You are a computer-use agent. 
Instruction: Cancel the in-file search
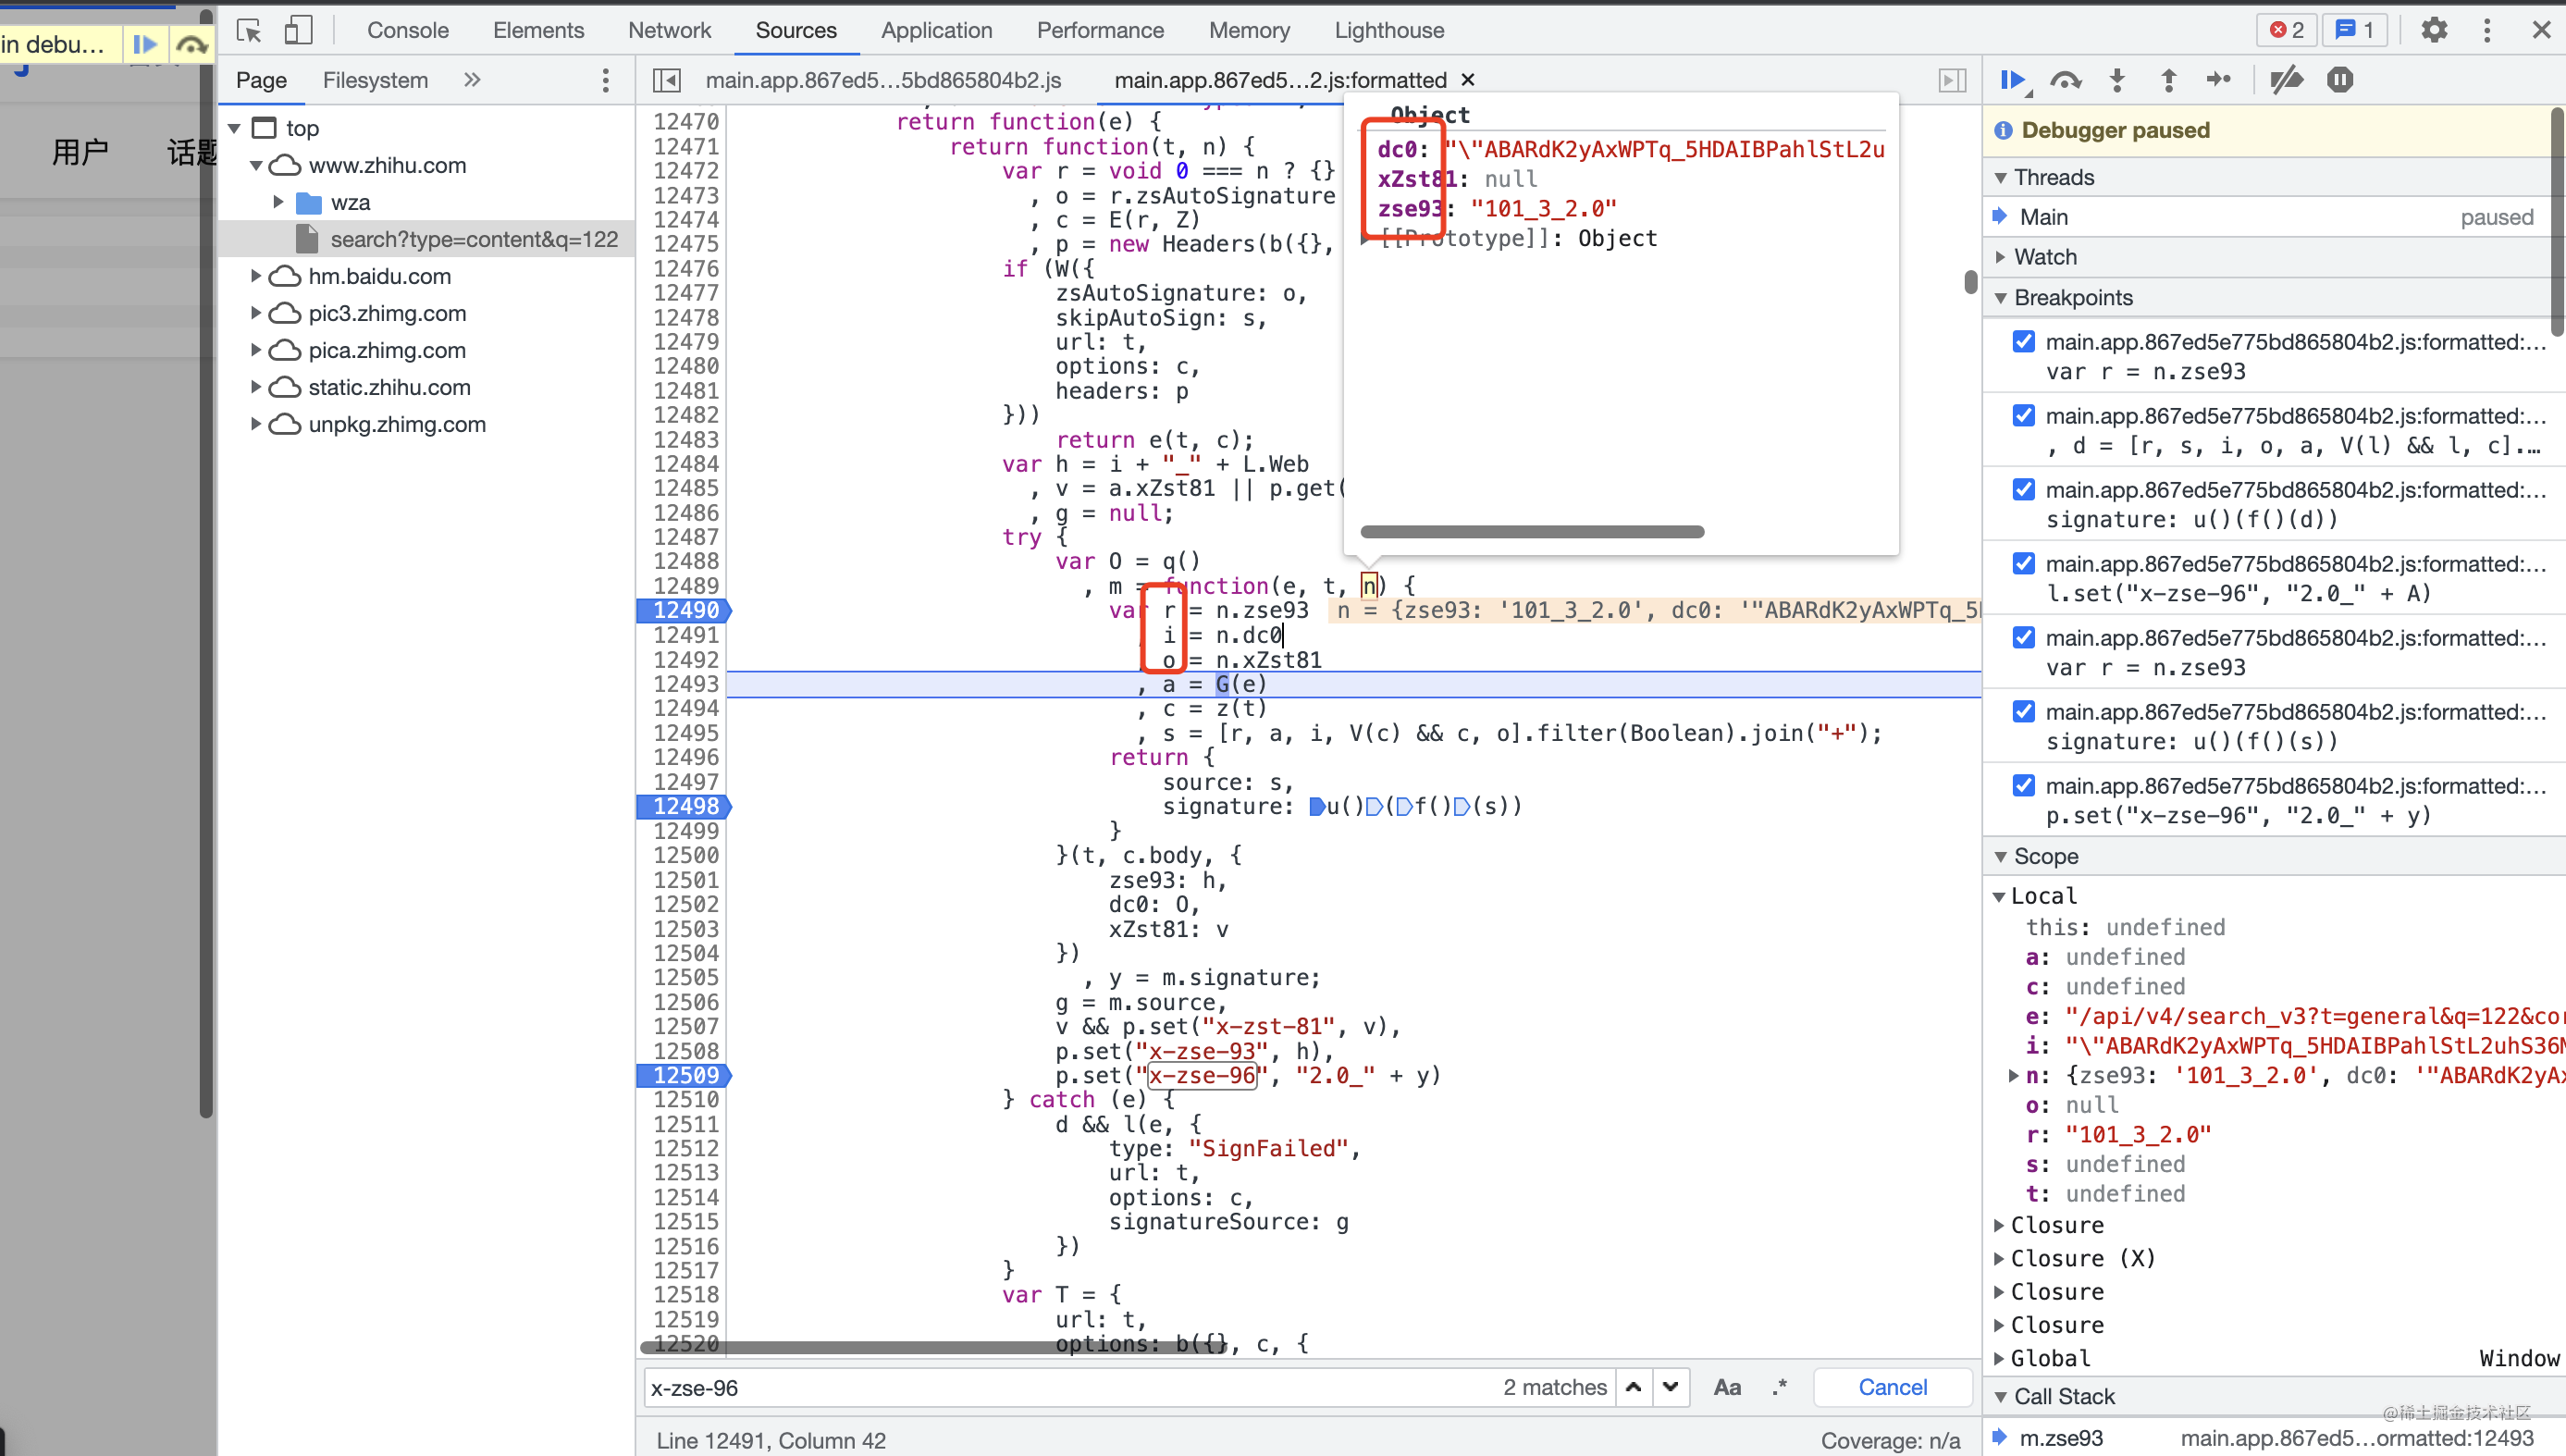[x=1892, y=1387]
